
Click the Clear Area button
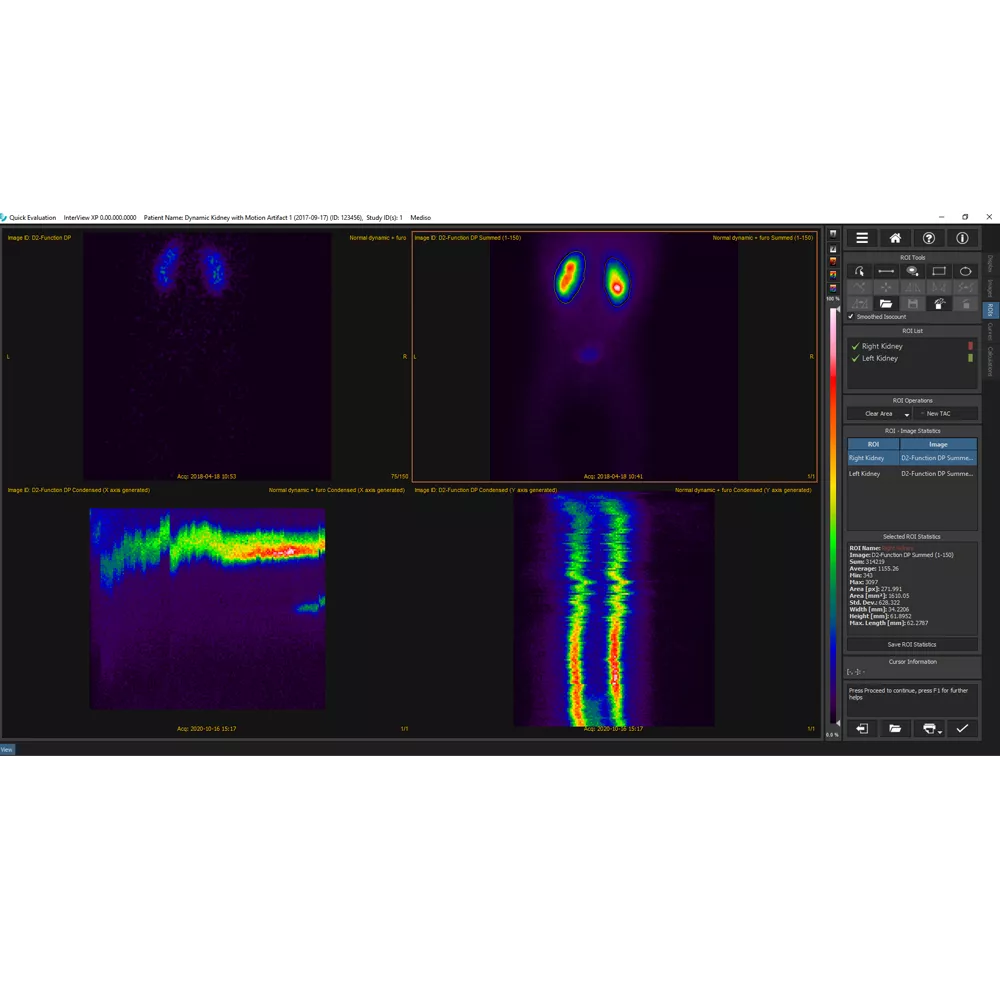pos(878,414)
